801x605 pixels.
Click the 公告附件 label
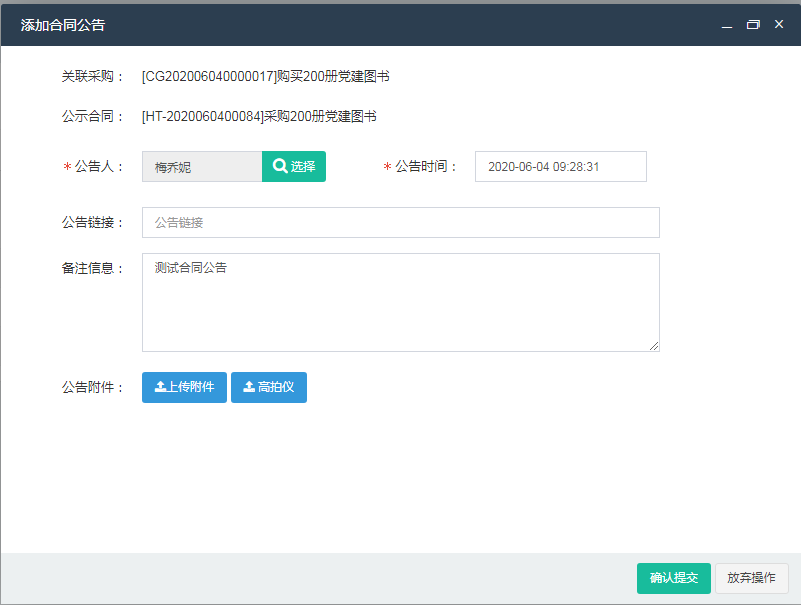point(92,387)
